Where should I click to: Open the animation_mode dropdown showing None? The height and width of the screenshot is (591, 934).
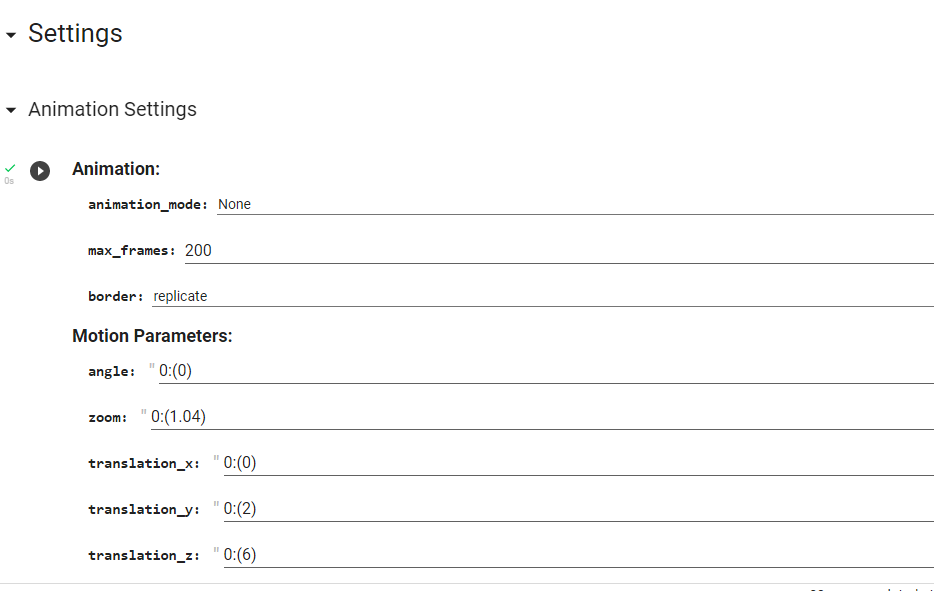pyautogui.click(x=575, y=204)
